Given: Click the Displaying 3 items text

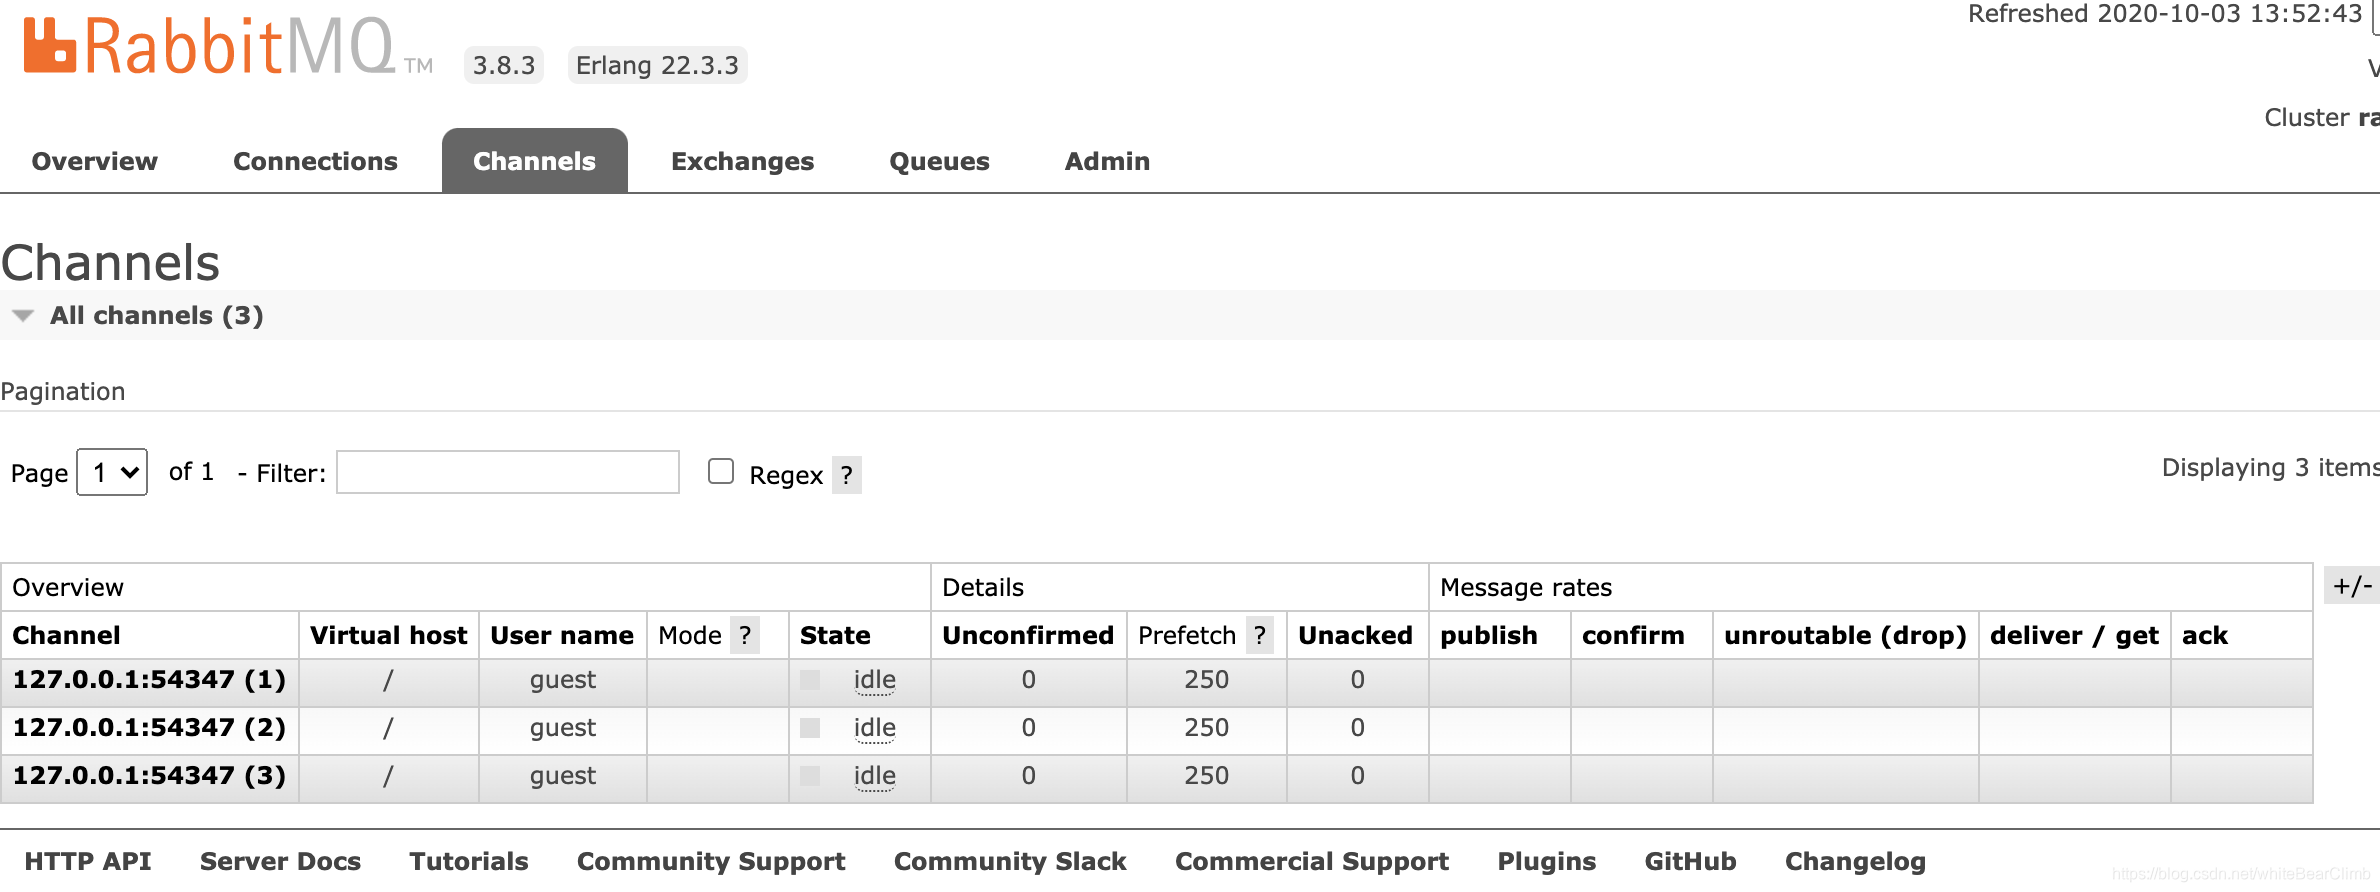Looking at the screenshot, I should [2270, 467].
